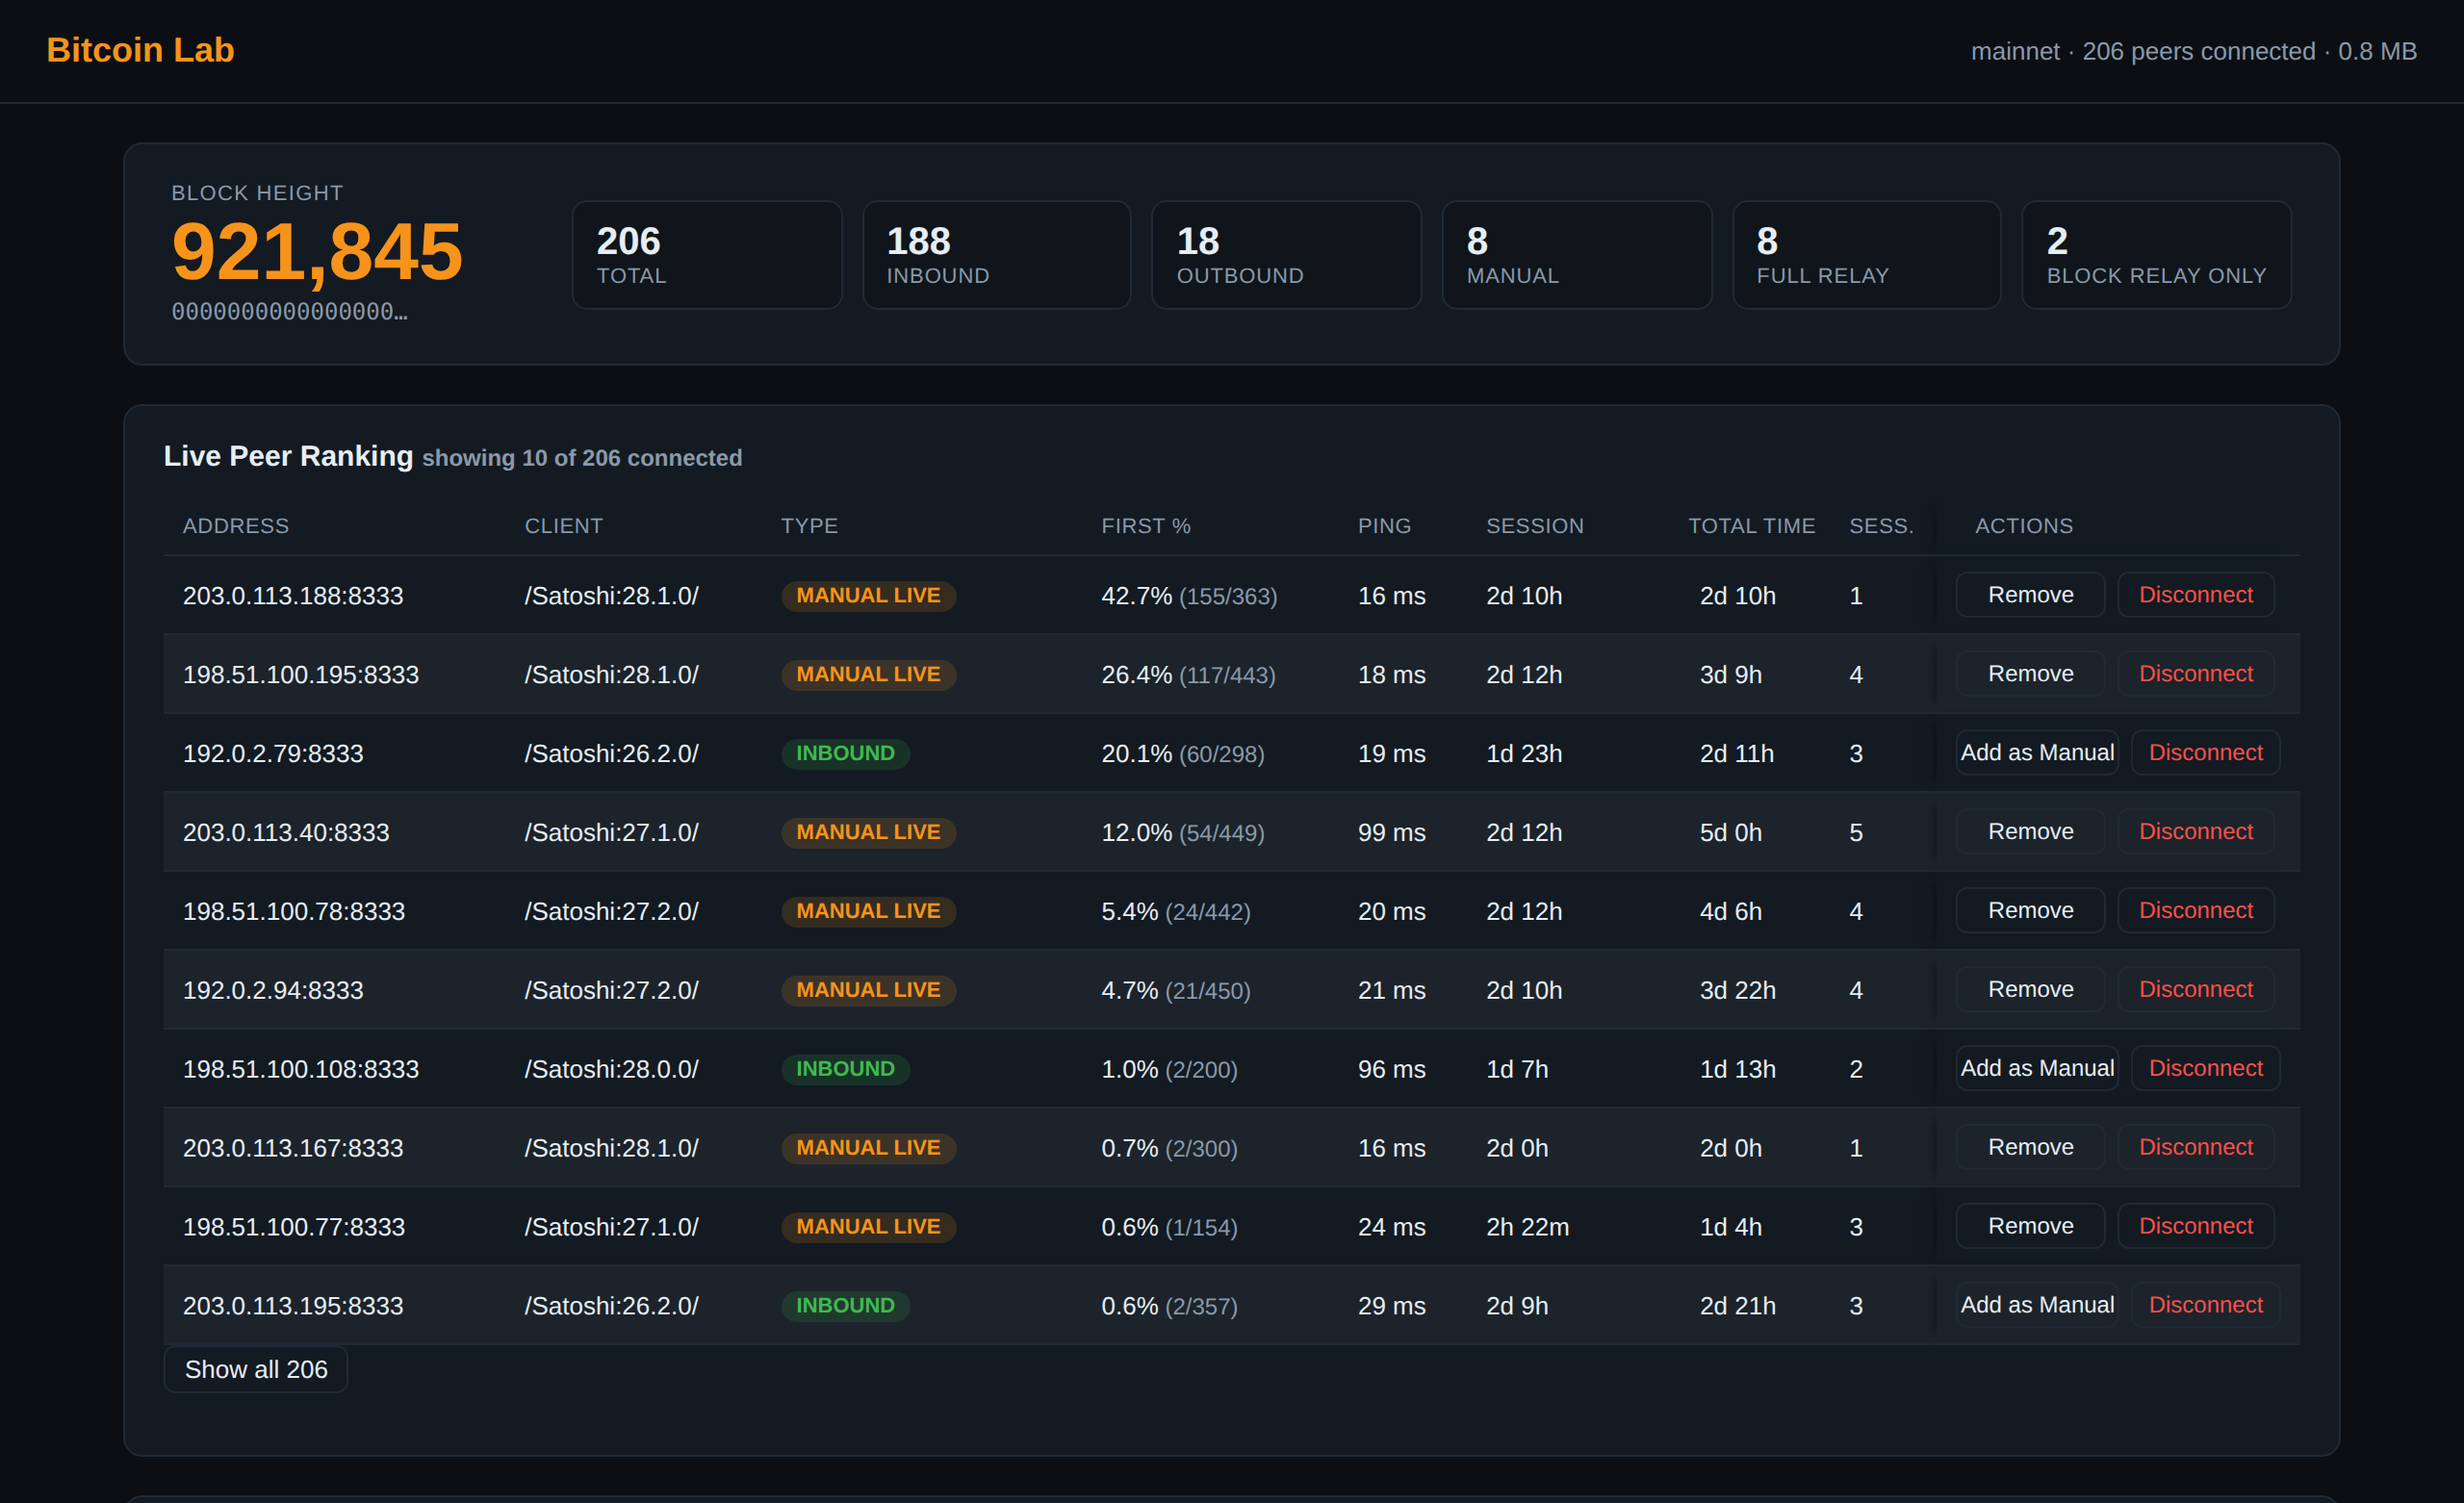Remove manual peer 203.0.113.40:8333
The image size is (2464, 1503).
(x=2030, y=832)
